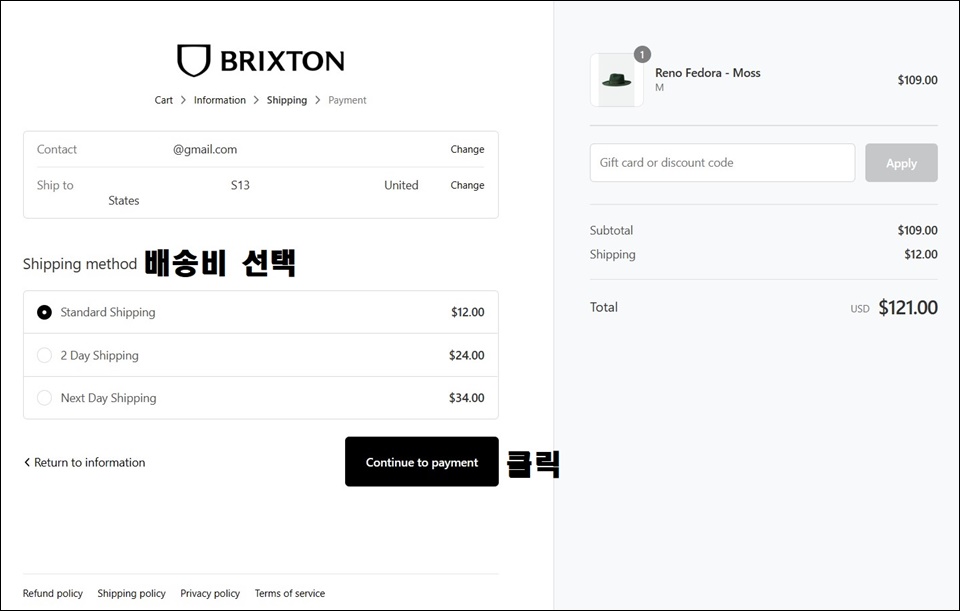The height and width of the screenshot is (611, 960).
Task: Open Payment breadcrumb step
Action: (347, 100)
